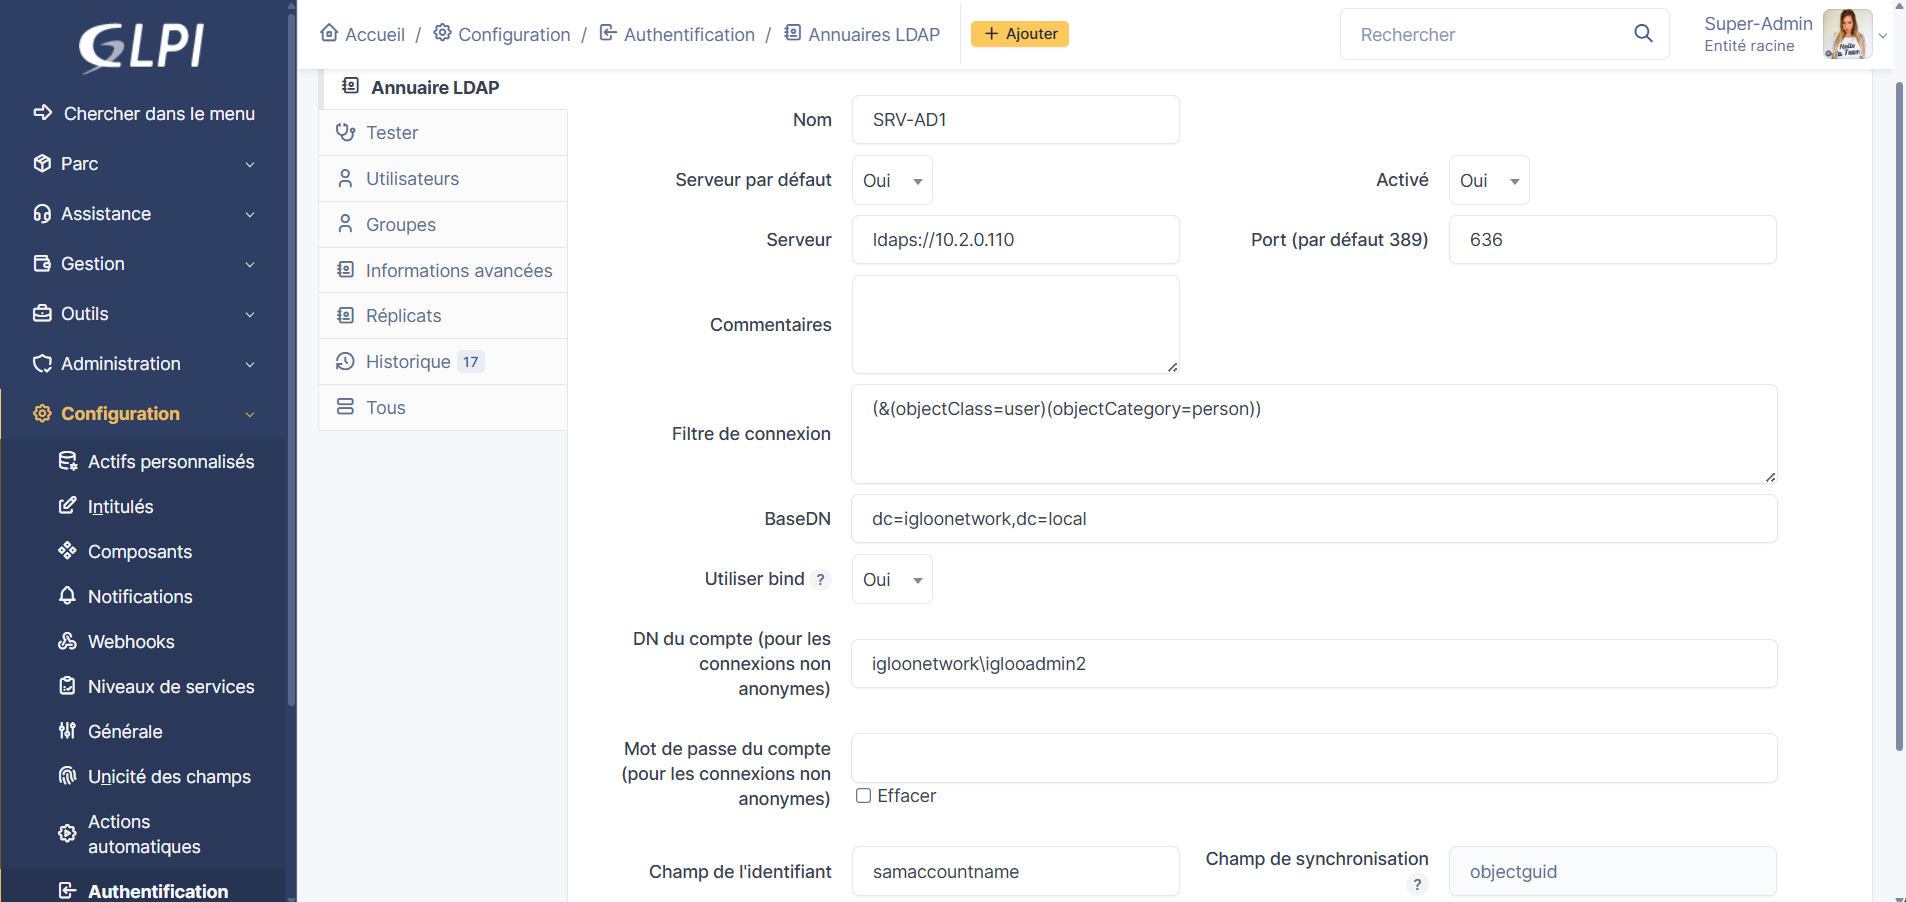Open the user profile dropdown arrow
1906x902 pixels.
(1883, 35)
